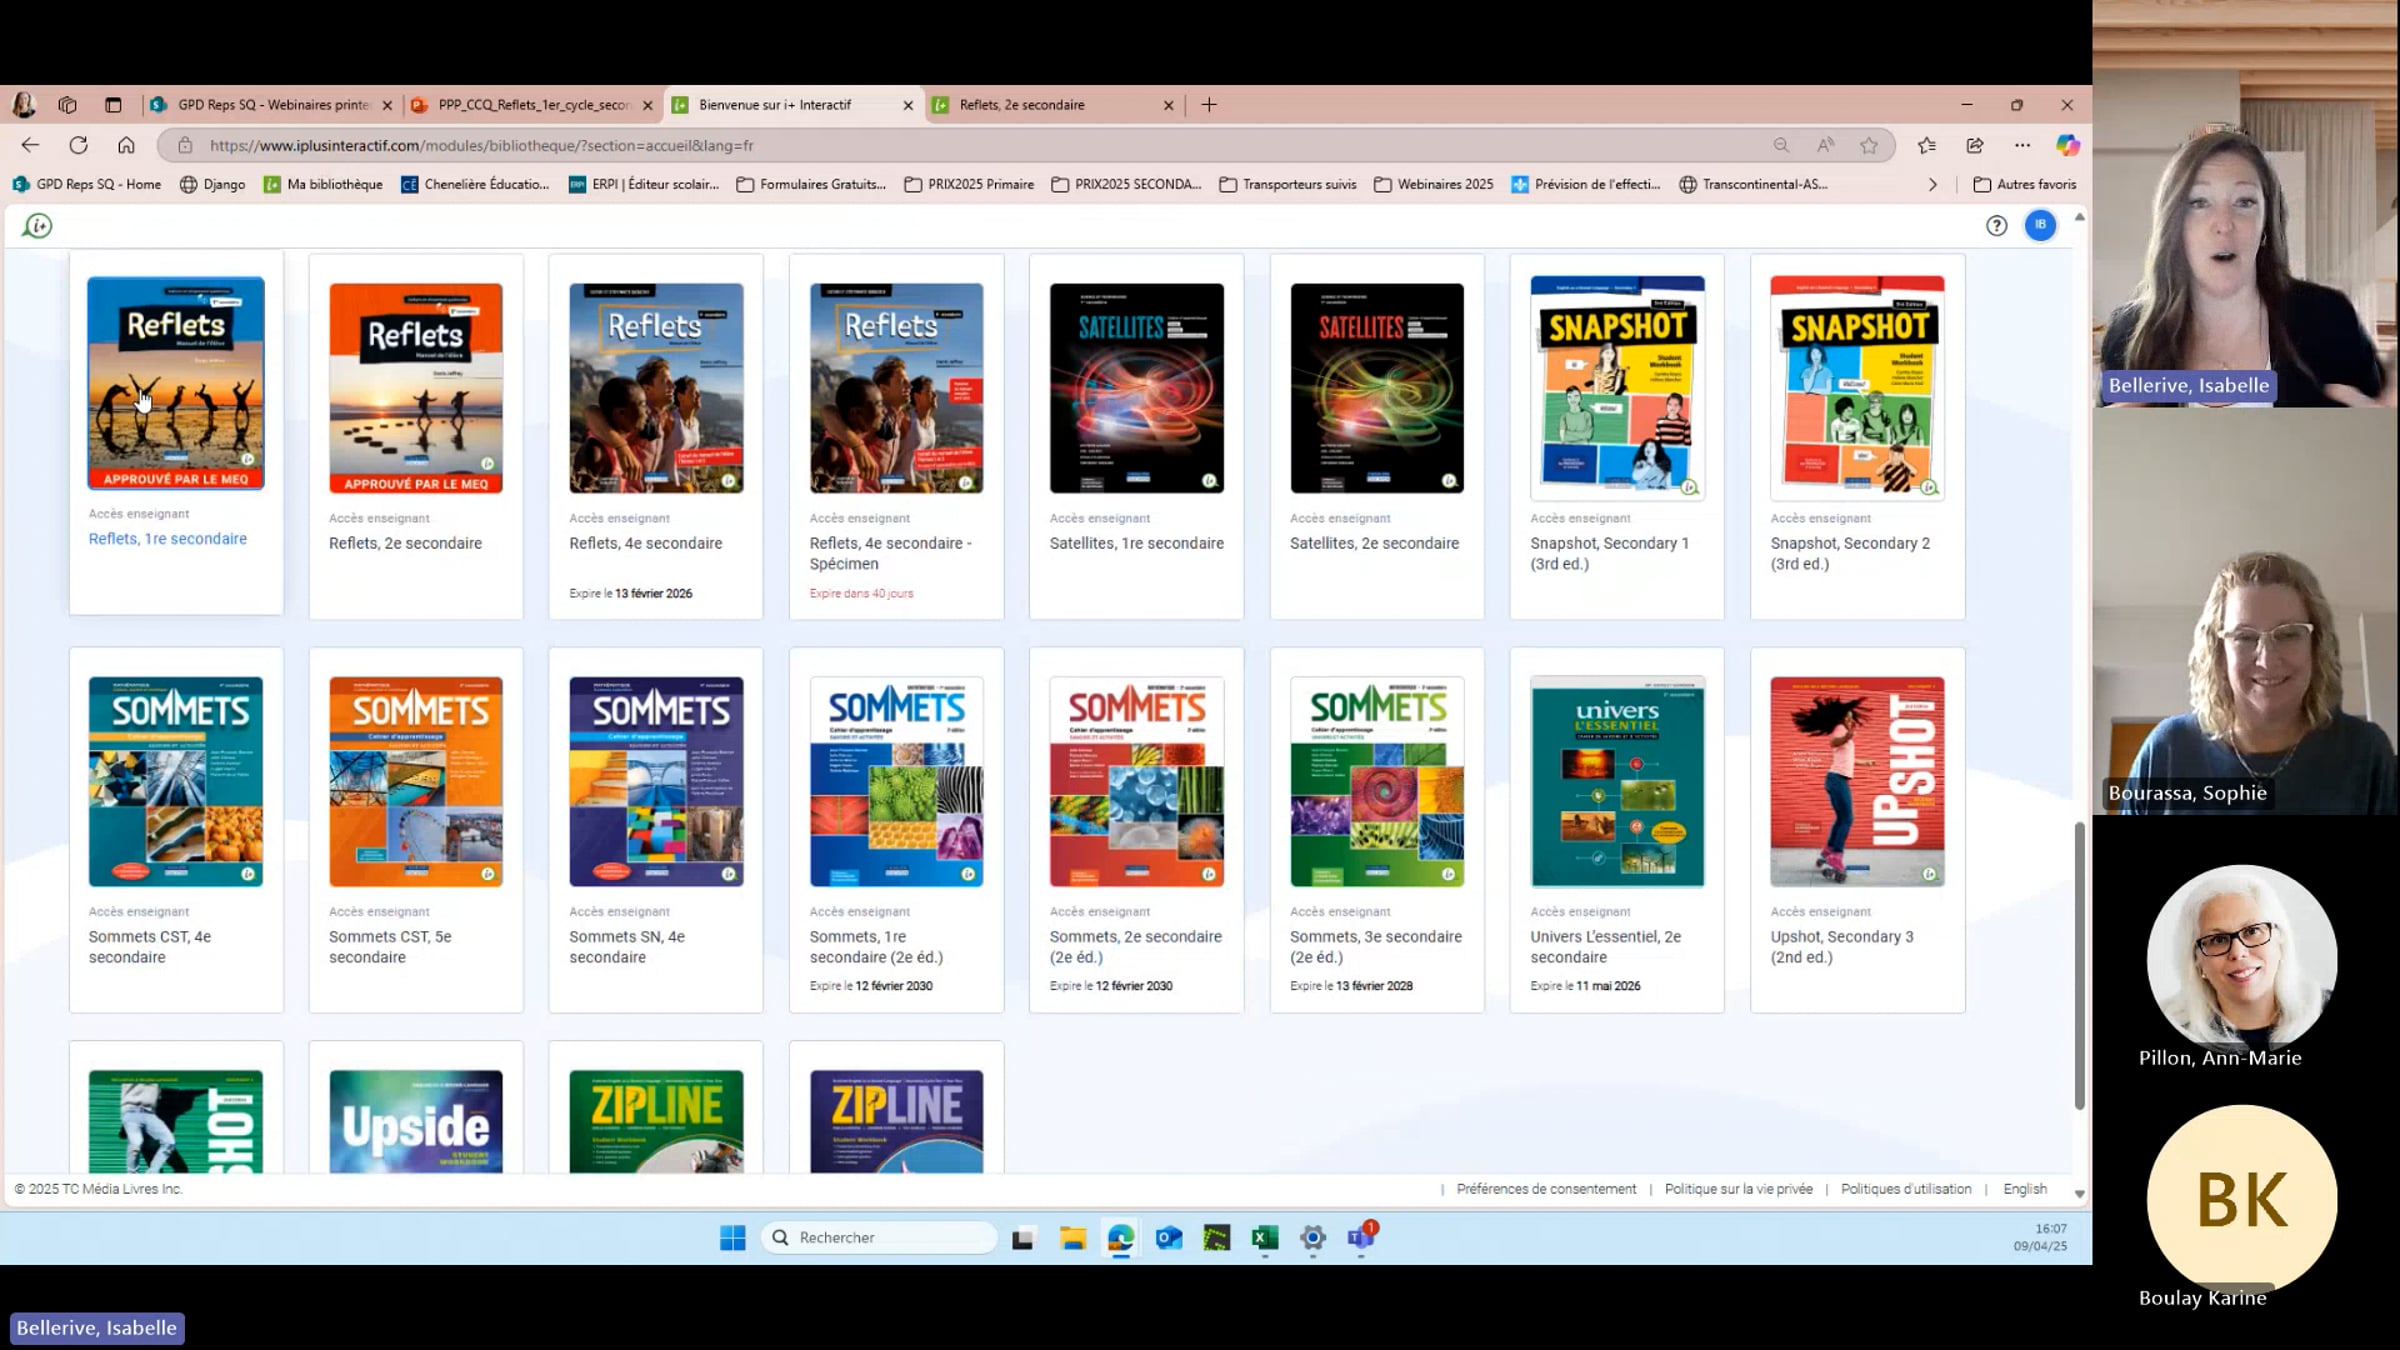Click the browser home icon

pos(126,145)
